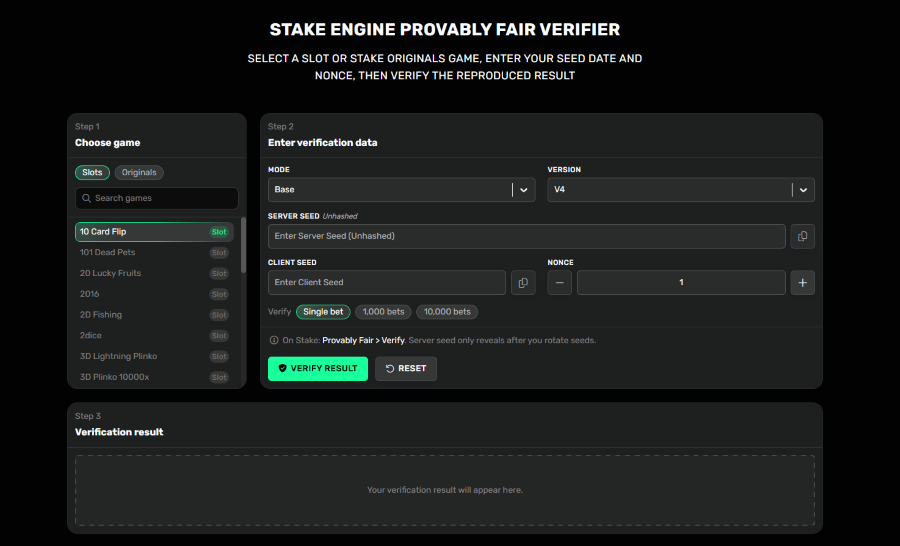900x546 pixels.
Task: Focus the Server Seed input field
Action: tap(526, 236)
